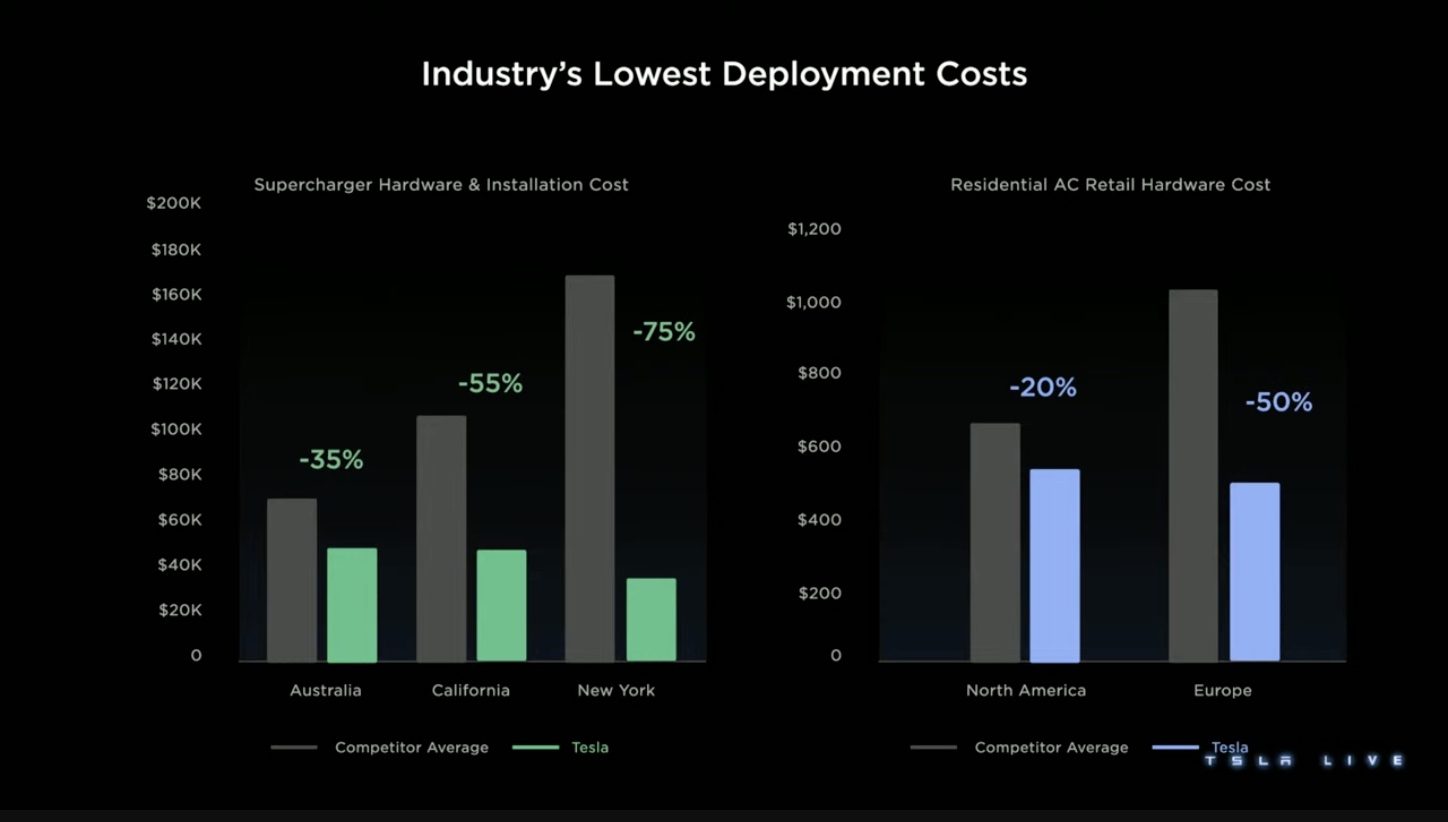Click the New York category label

click(616, 690)
